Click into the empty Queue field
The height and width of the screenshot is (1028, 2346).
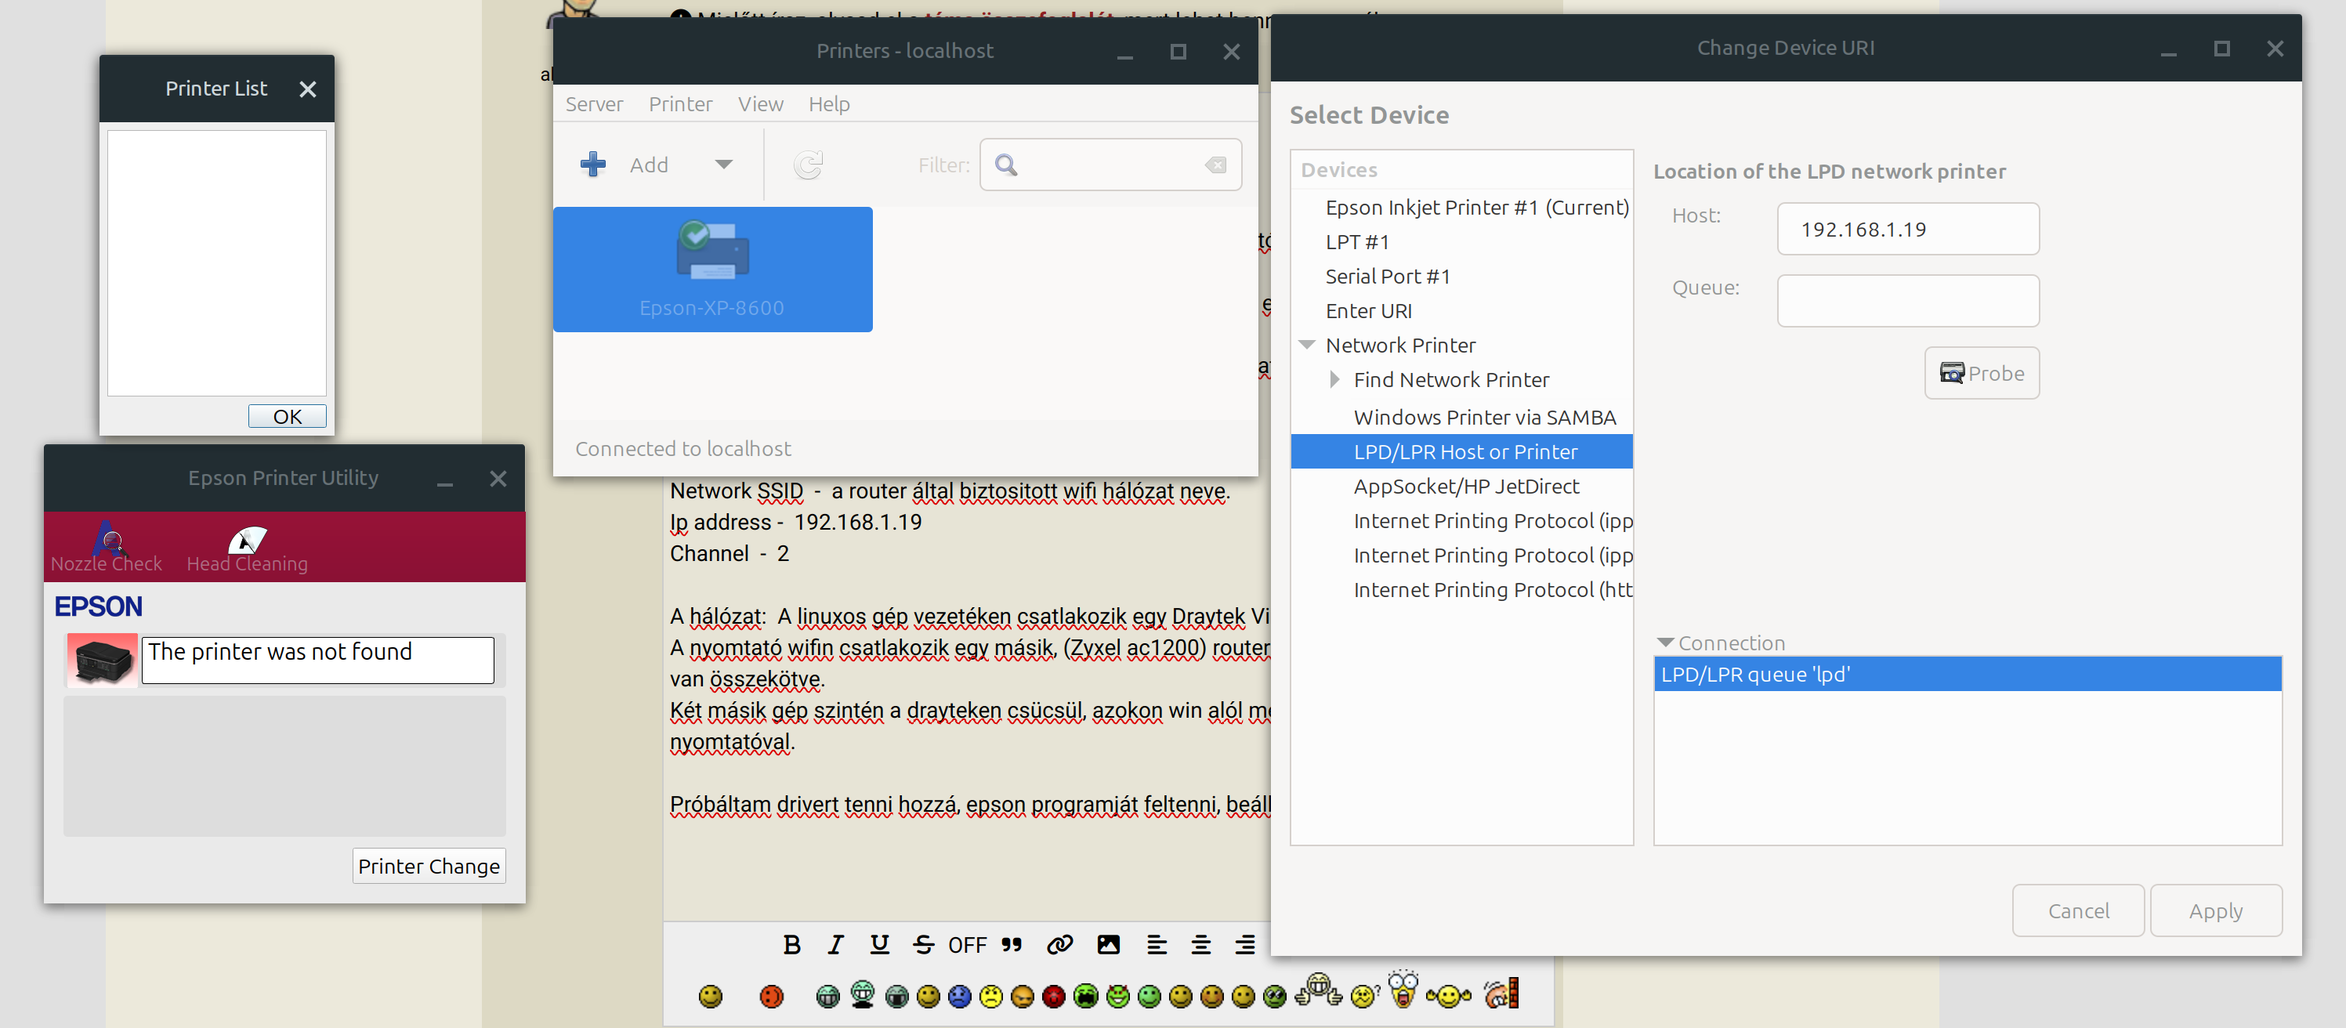click(x=1908, y=301)
